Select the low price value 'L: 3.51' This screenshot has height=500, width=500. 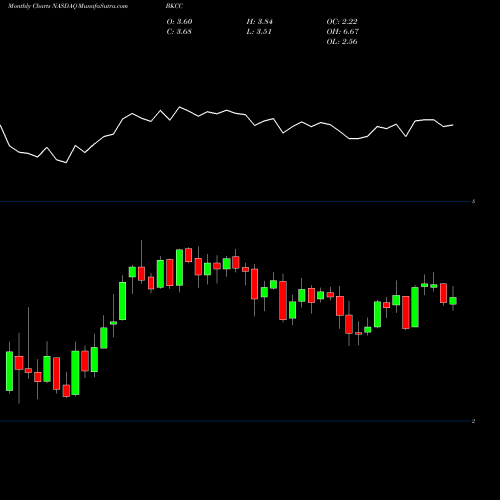(x=259, y=32)
